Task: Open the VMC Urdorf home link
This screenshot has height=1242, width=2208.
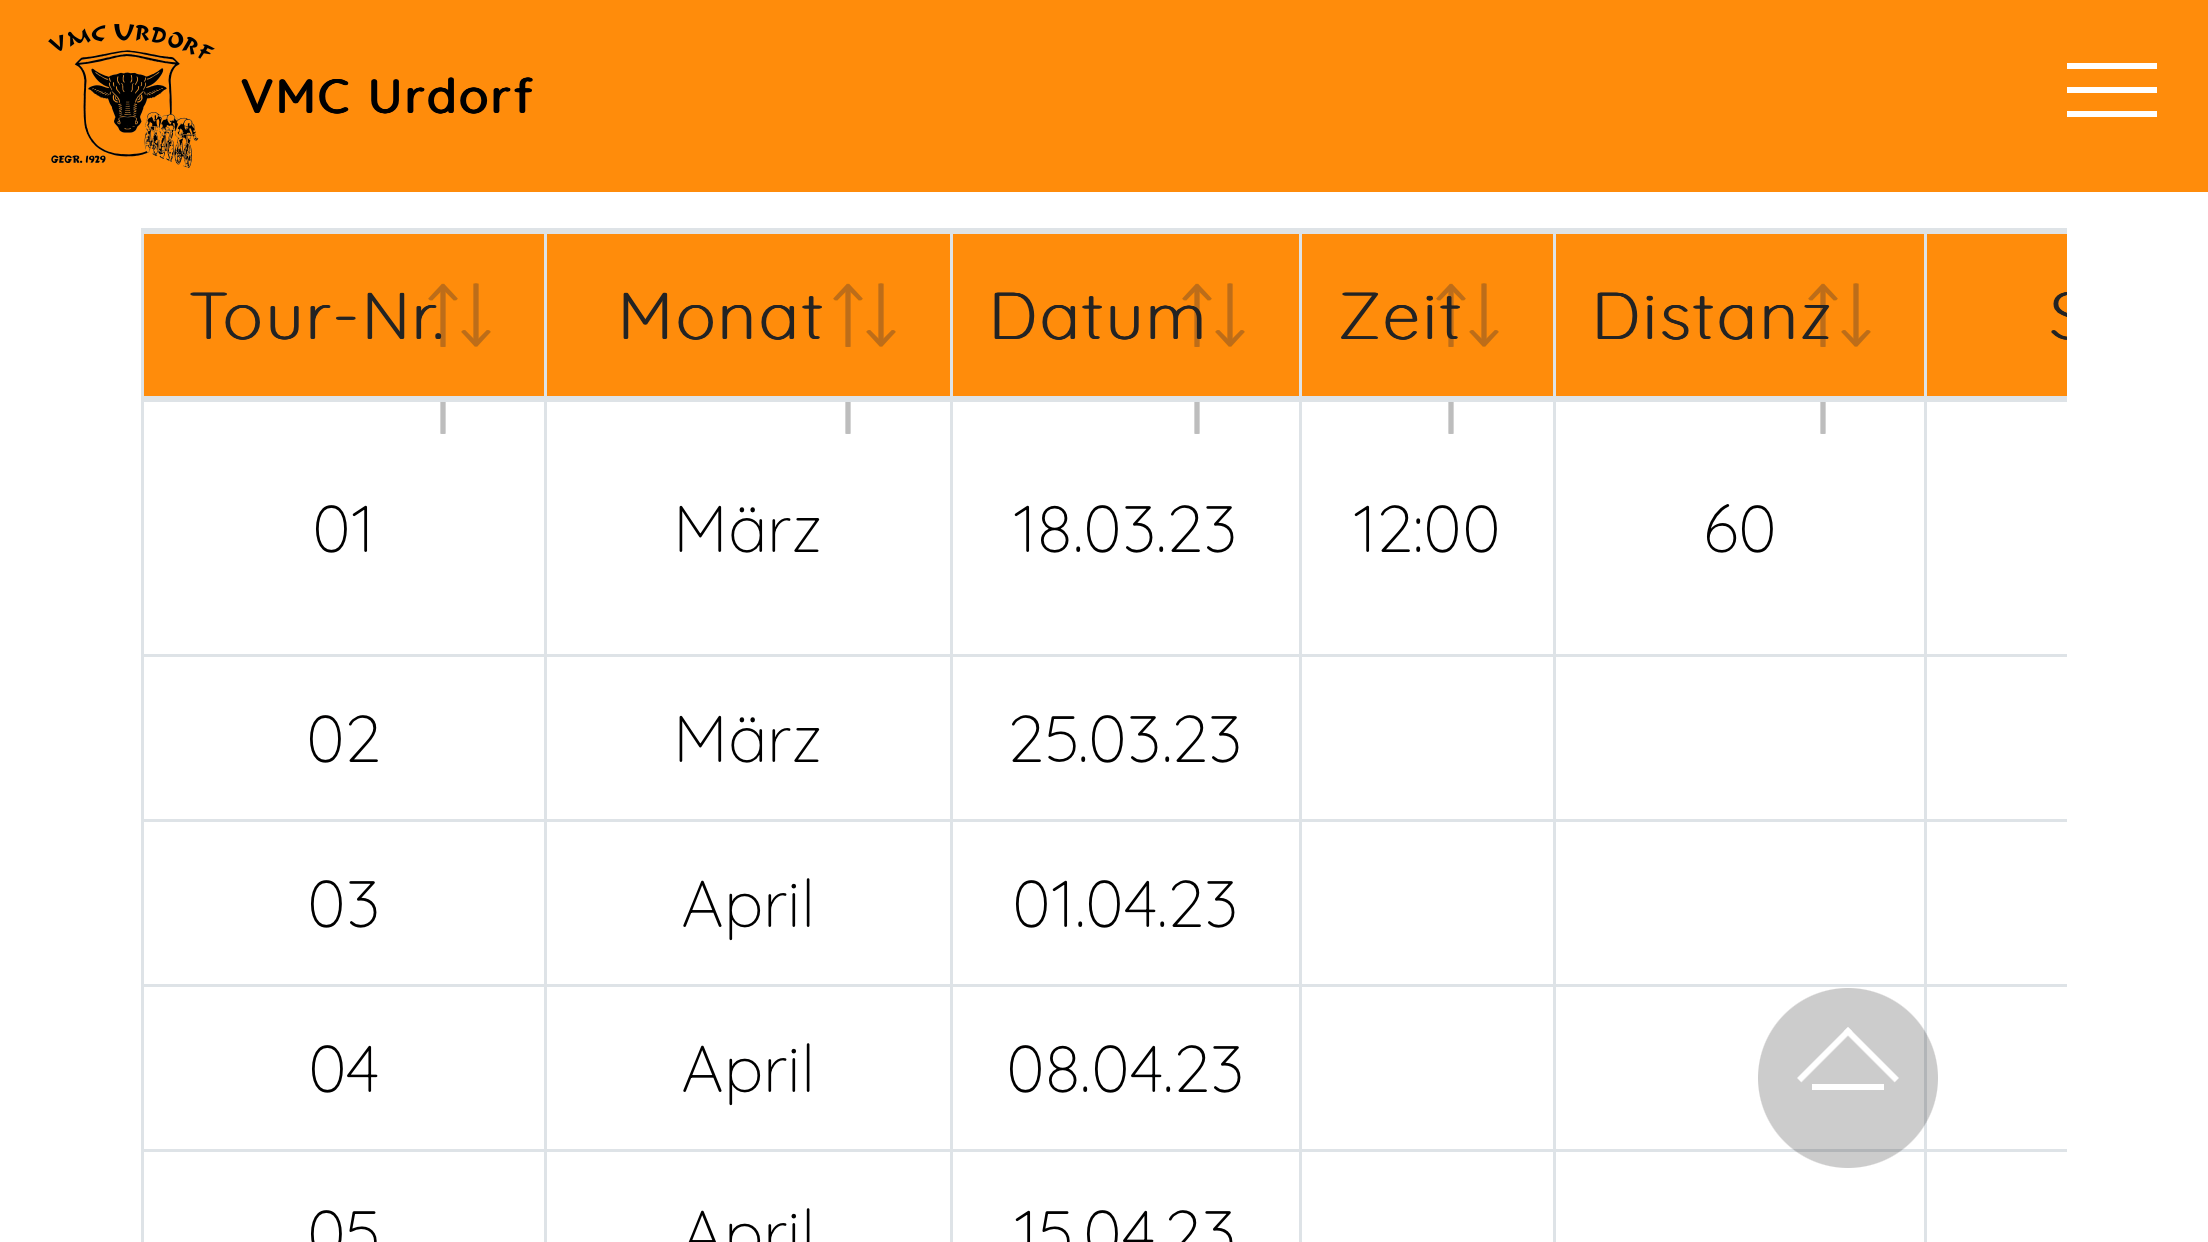Action: [387, 97]
